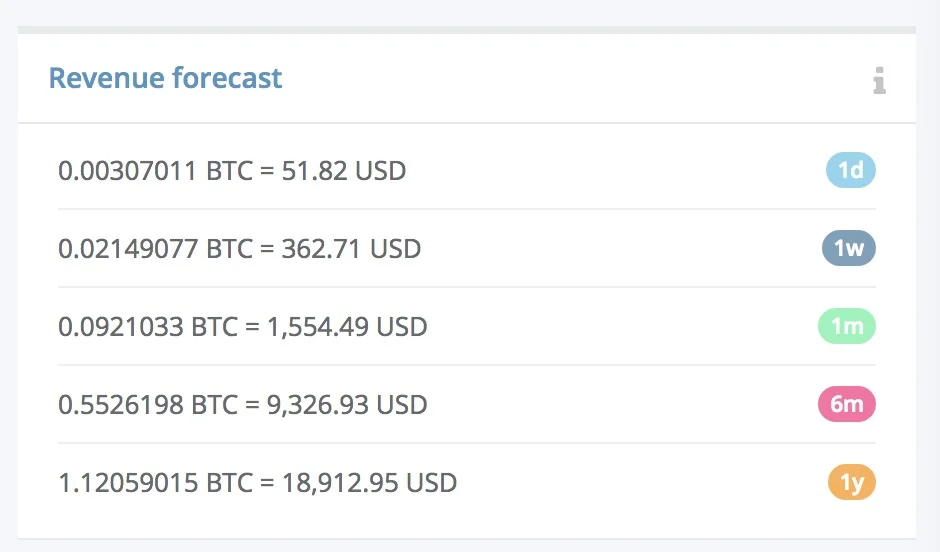Click the Revenue forecast panel title
940x552 pixels.
tap(165, 78)
